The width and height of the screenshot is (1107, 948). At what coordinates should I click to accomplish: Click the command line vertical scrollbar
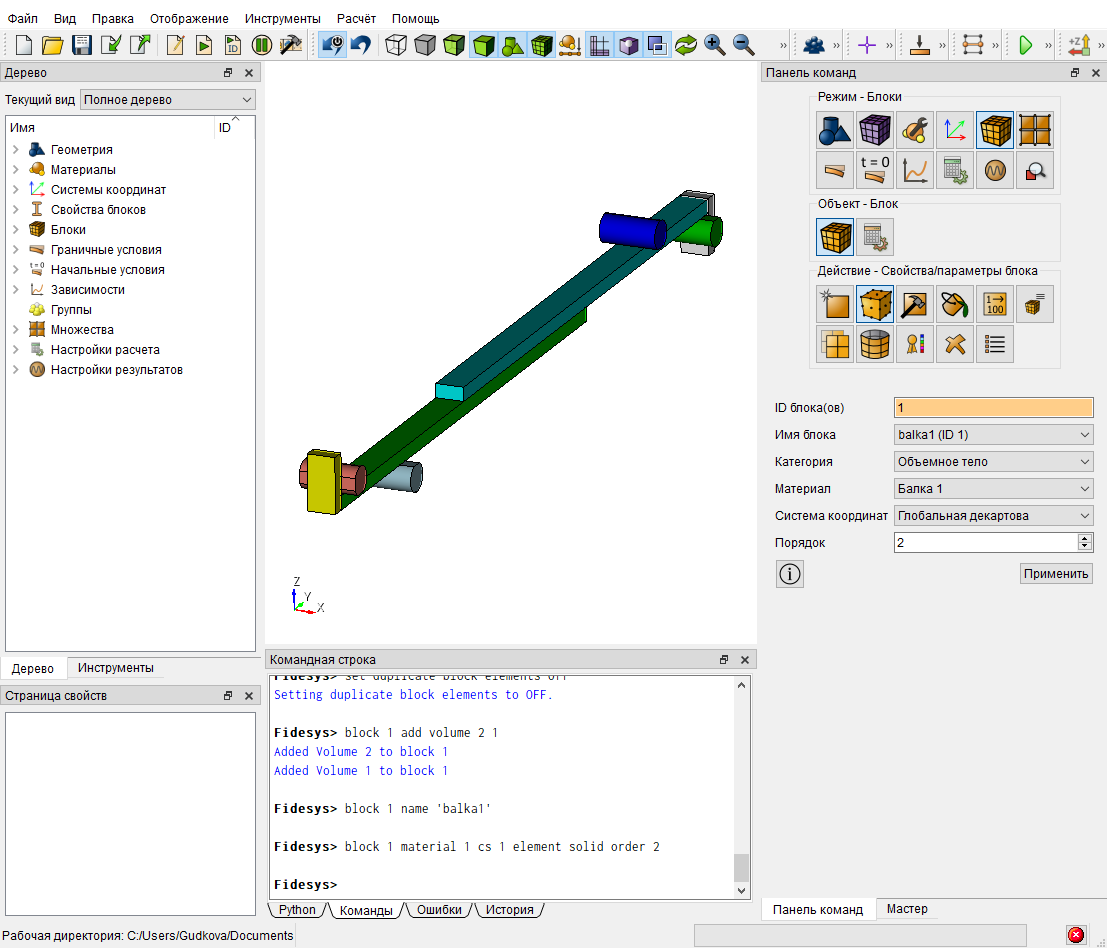[741, 787]
